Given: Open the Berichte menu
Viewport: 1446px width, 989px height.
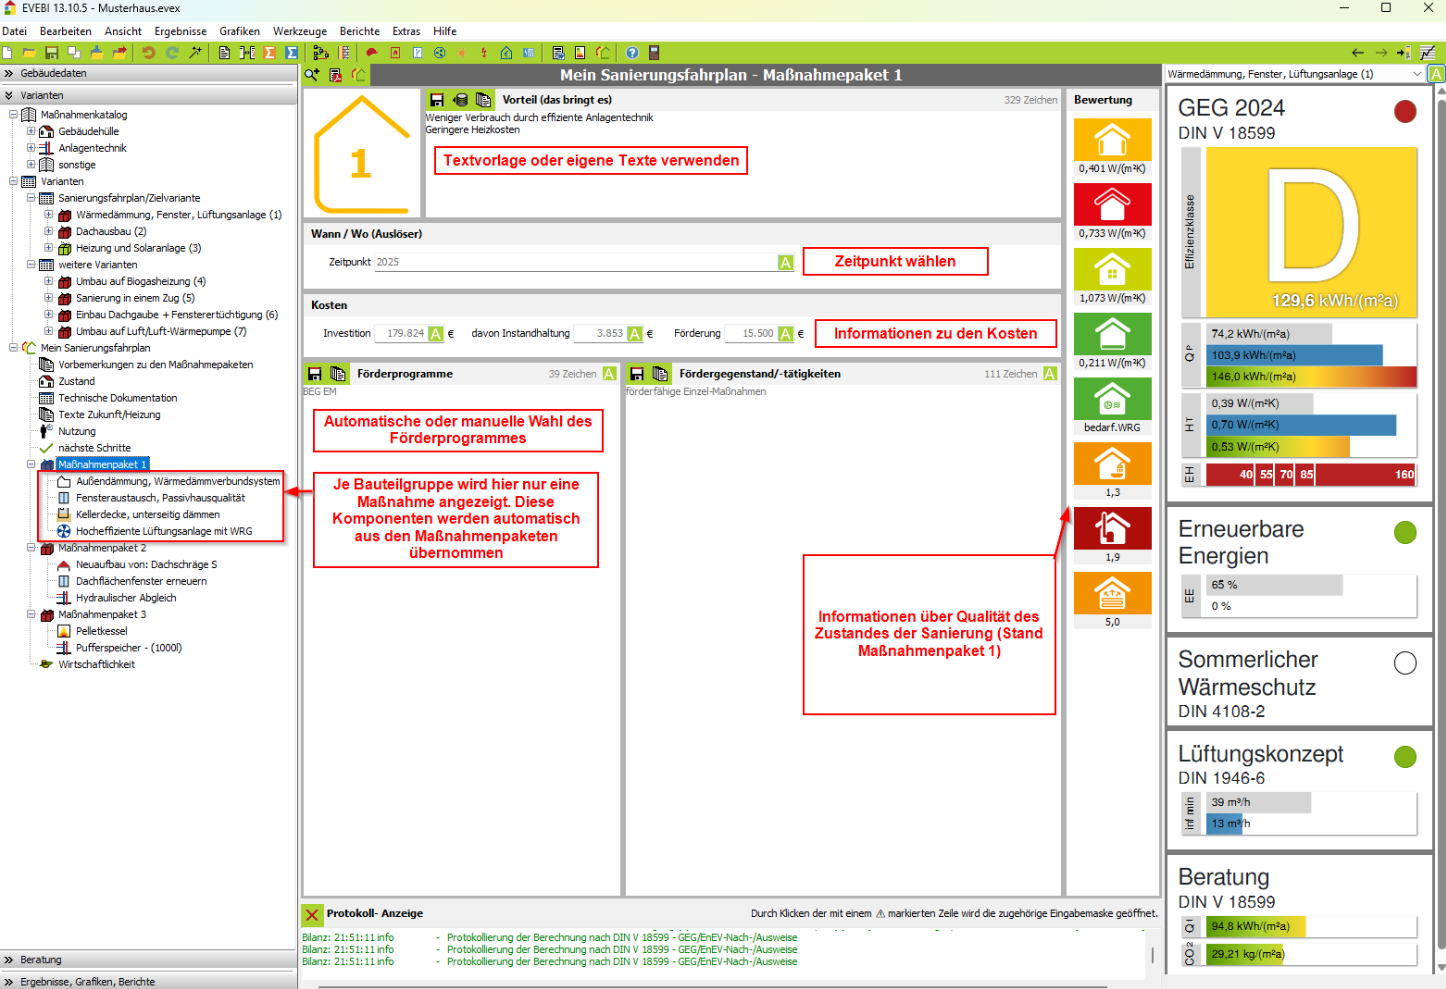Looking at the screenshot, I should coord(359,31).
